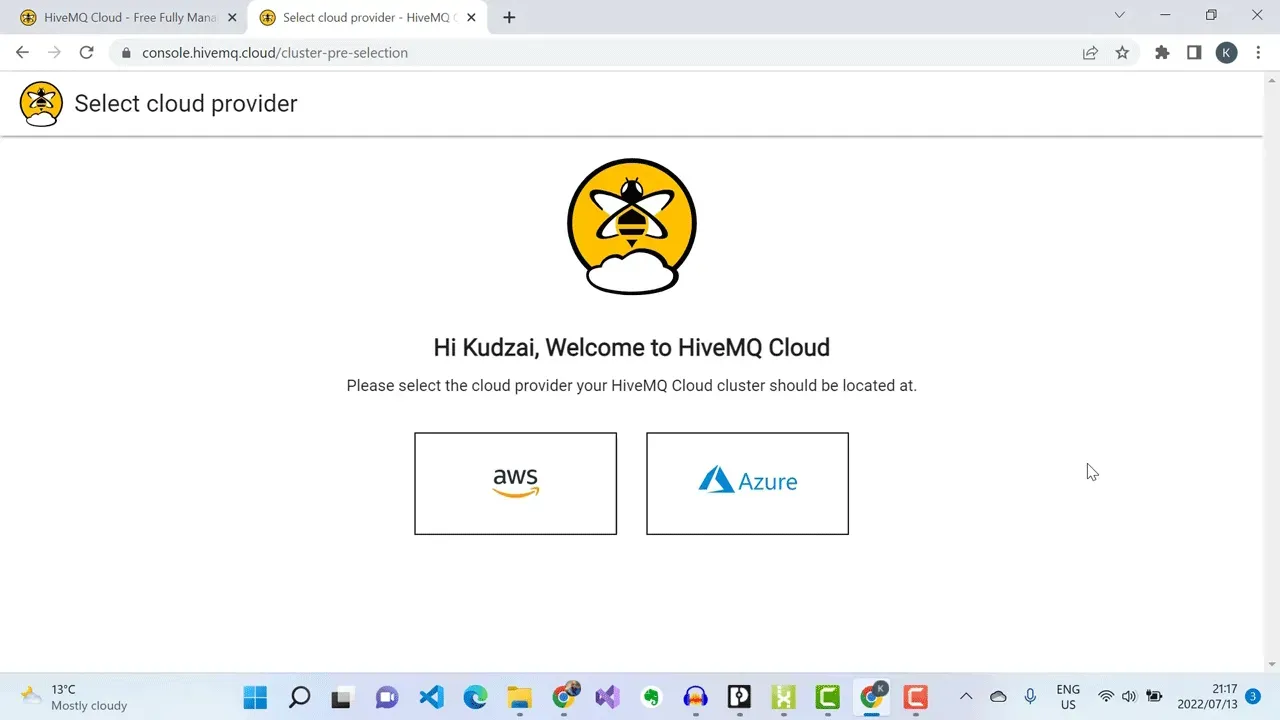Image resolution: width=1280 pixels, height=720 pixels.
Task: Bookmark this page with the star icon
Action: (1122, 53)
